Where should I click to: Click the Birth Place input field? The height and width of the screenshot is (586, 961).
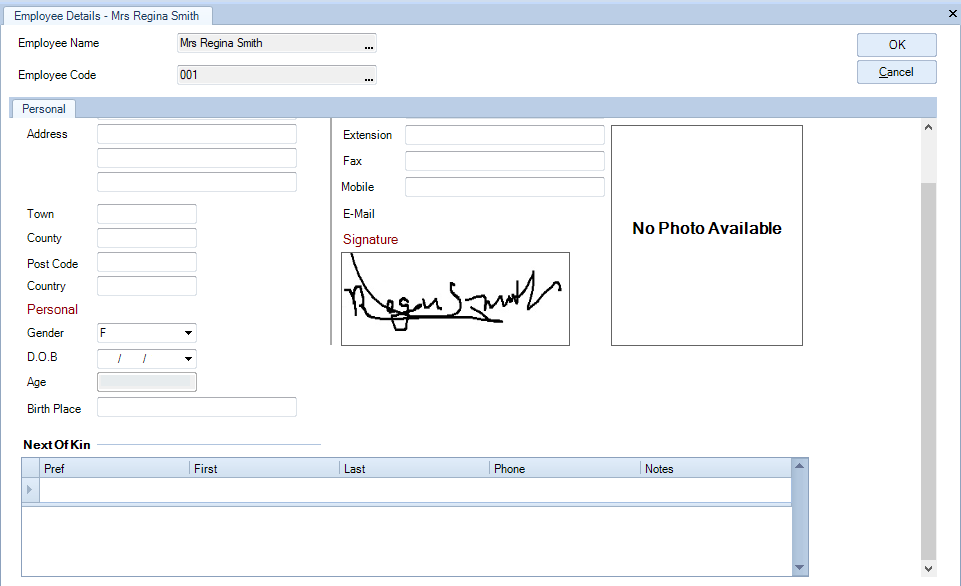click(197, 407)
